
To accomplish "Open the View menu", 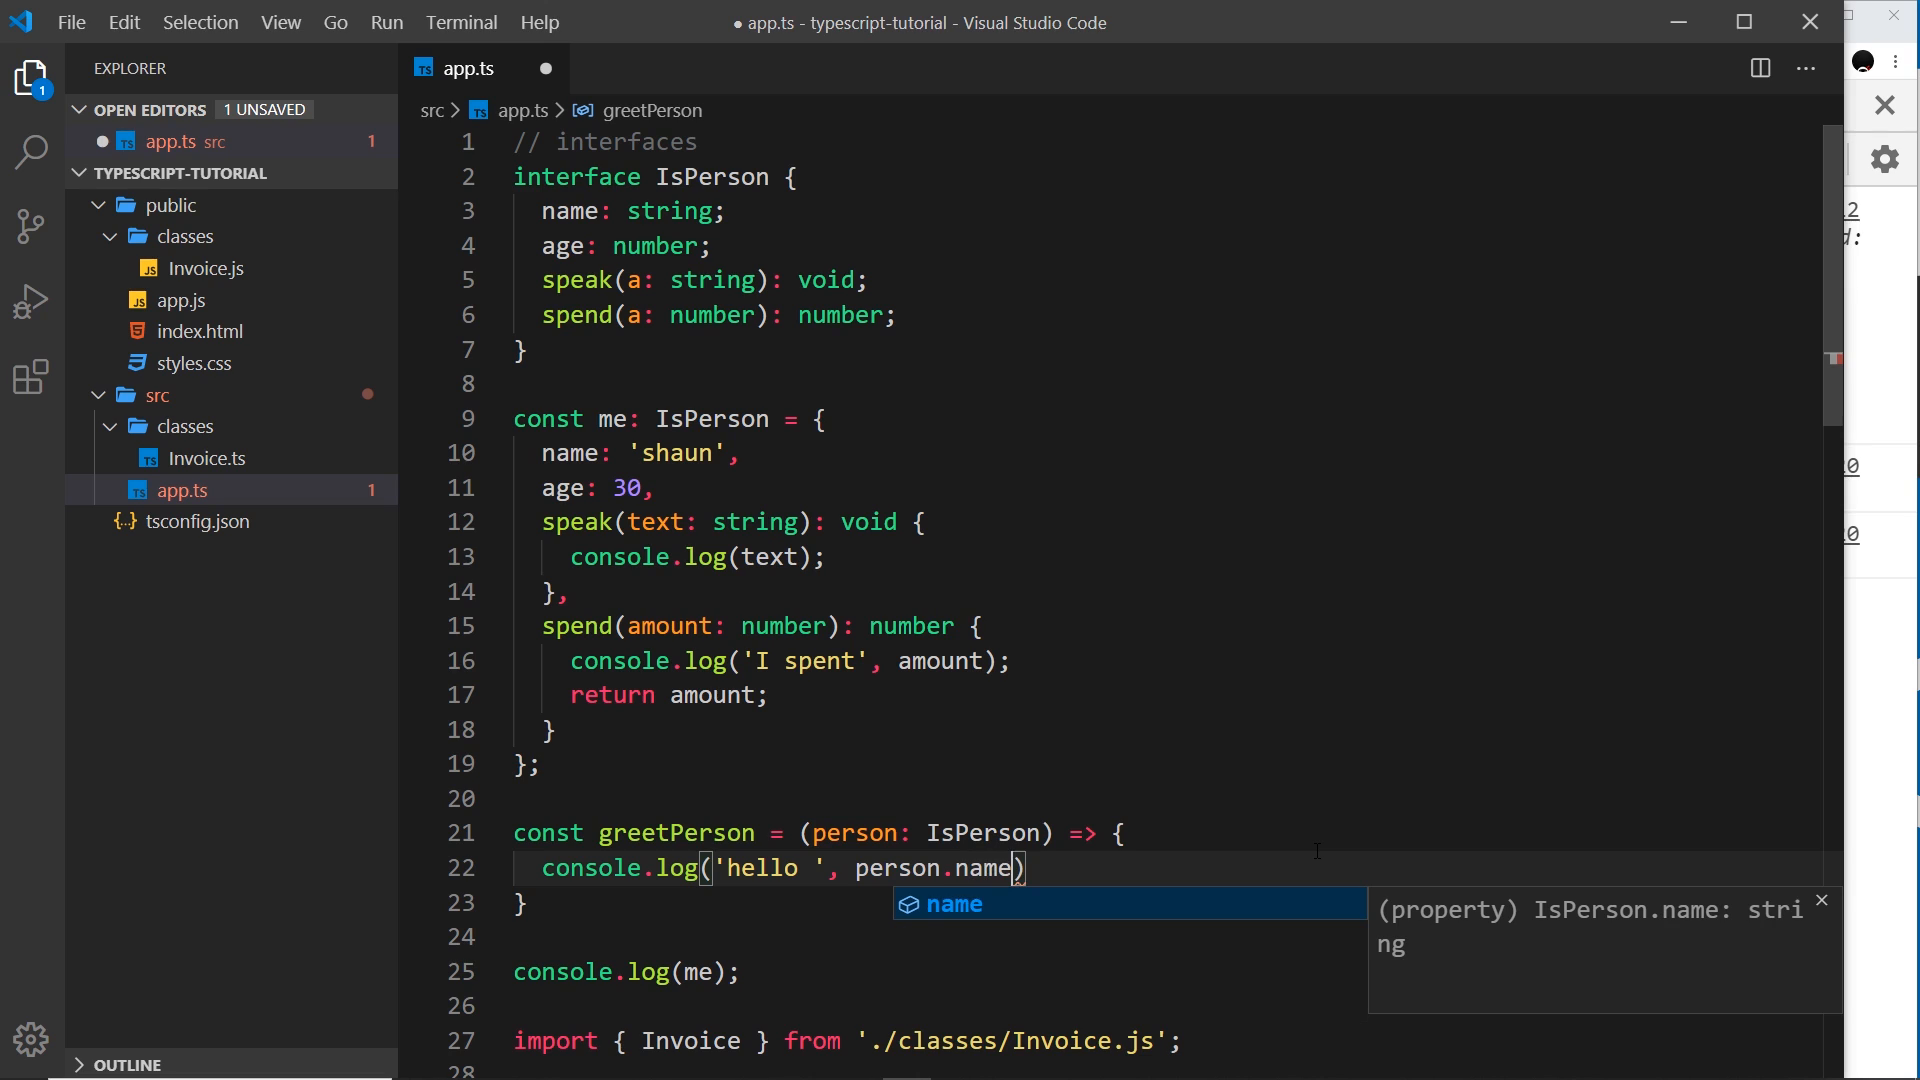I will pyautogui.click(x=281, y=22).
